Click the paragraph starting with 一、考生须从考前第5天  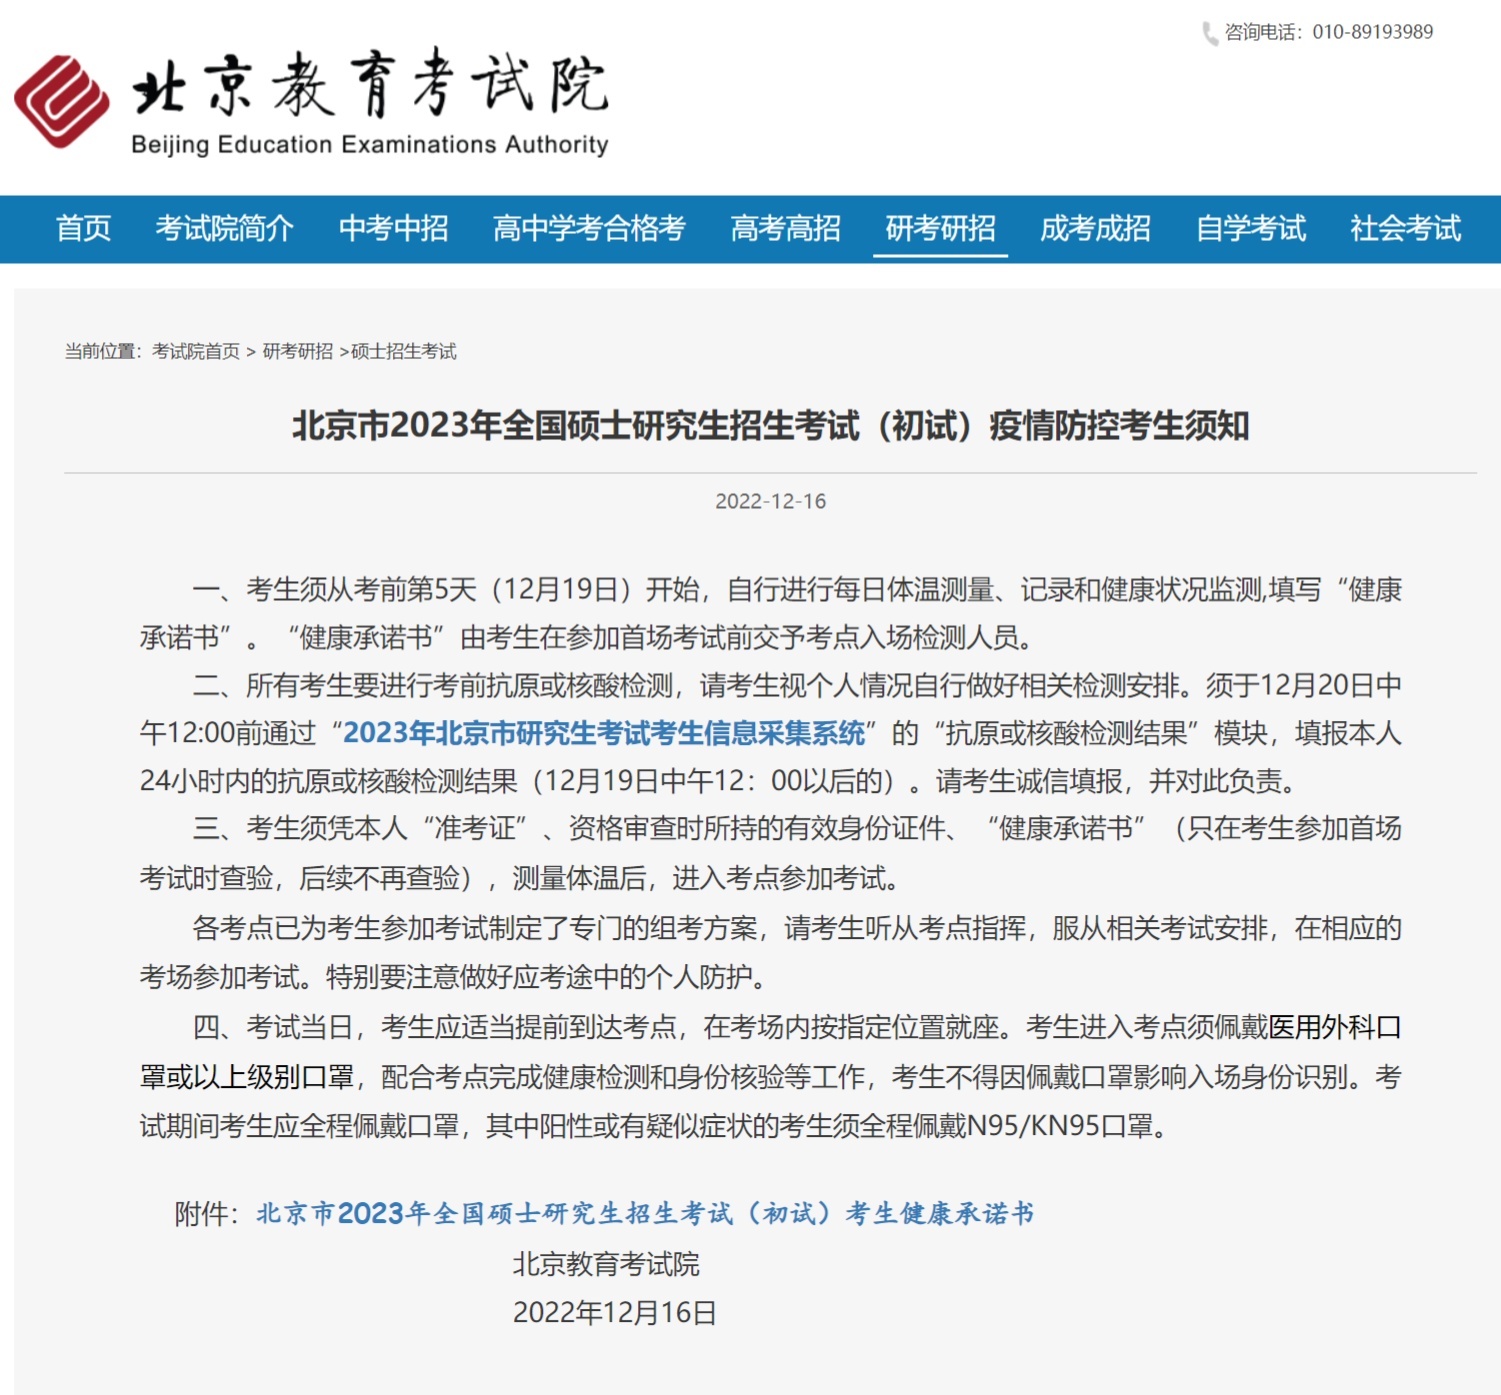[770, 613]
